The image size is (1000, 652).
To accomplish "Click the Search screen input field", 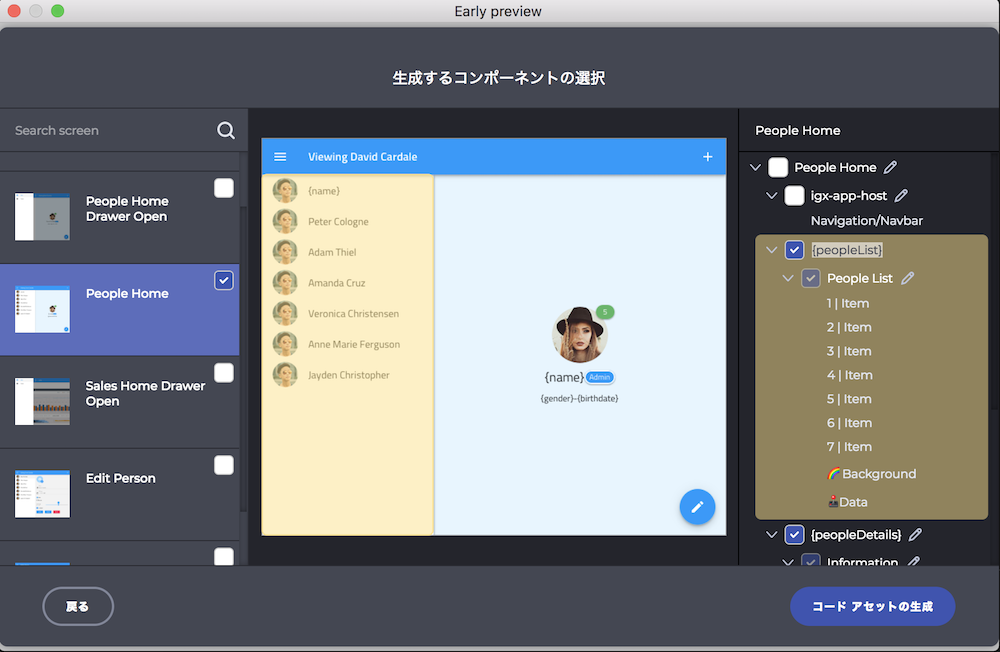I will point(110,131).
